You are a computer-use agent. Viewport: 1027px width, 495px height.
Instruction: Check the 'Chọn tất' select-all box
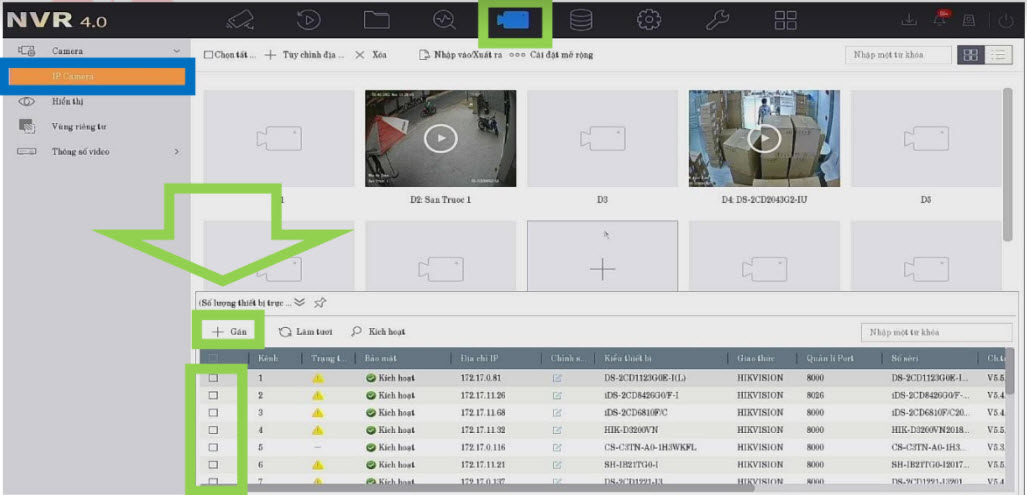click(208, 55)
